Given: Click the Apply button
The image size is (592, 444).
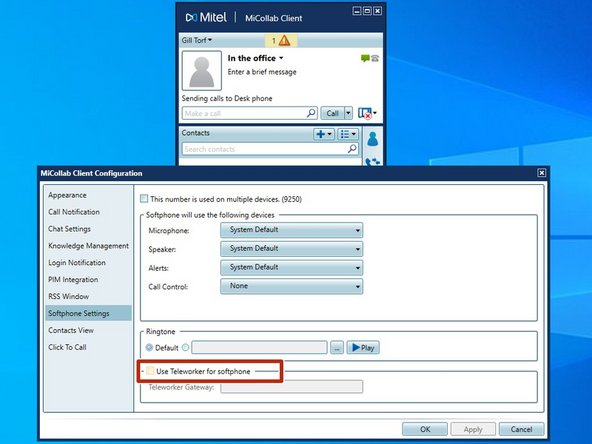Looking at the screenshot, I should pyautogui.click(x=473, y=429).
